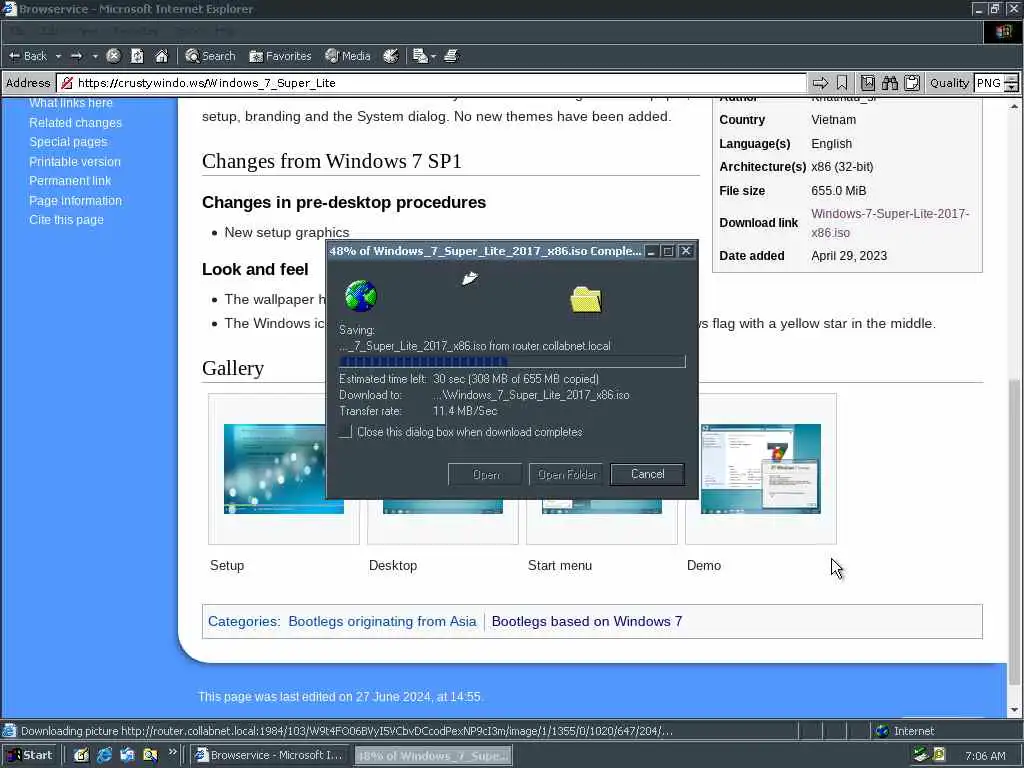Open the Forward history dropdown arrow

point(95,56)
